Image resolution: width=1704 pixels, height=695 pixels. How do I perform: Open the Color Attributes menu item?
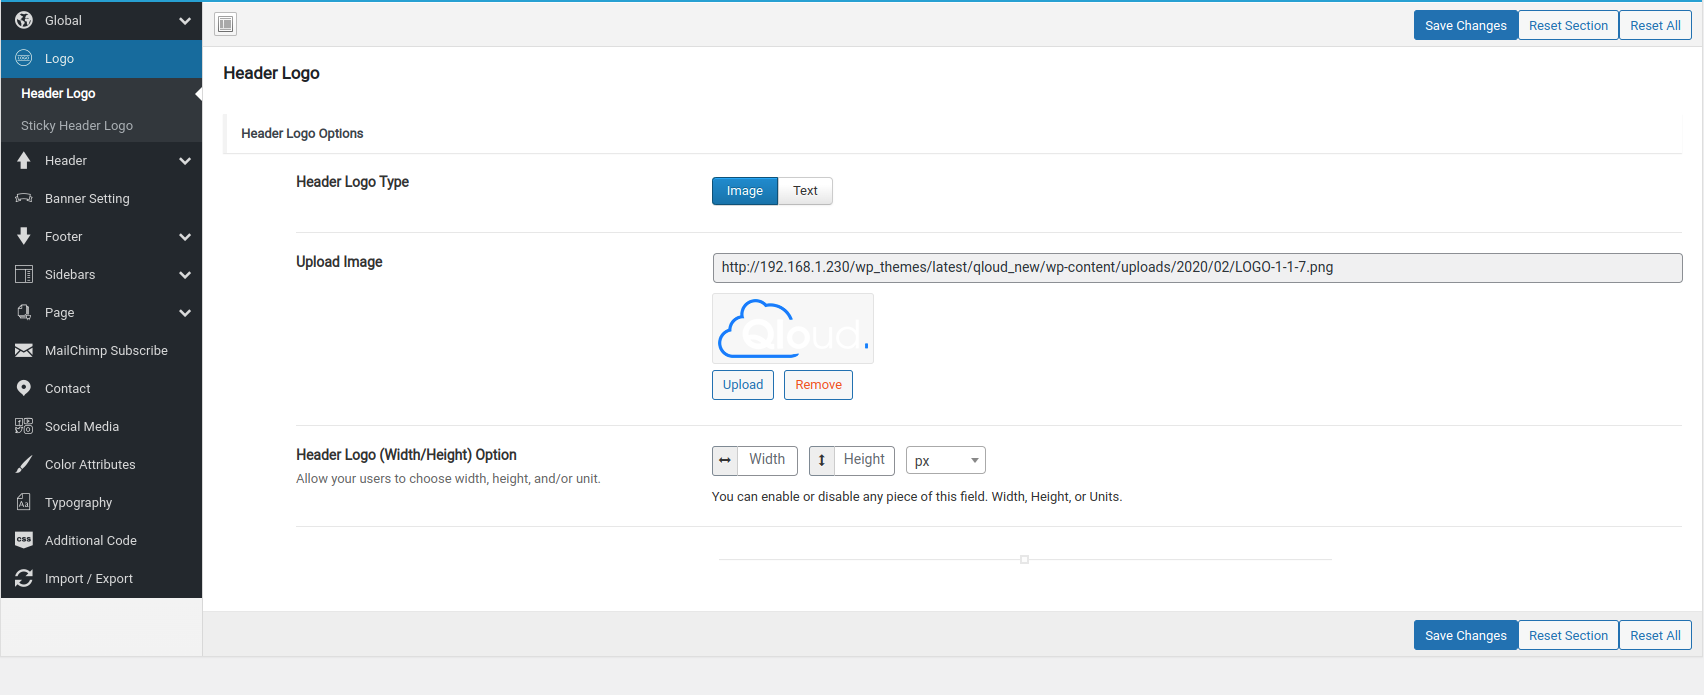click(101, 464)
